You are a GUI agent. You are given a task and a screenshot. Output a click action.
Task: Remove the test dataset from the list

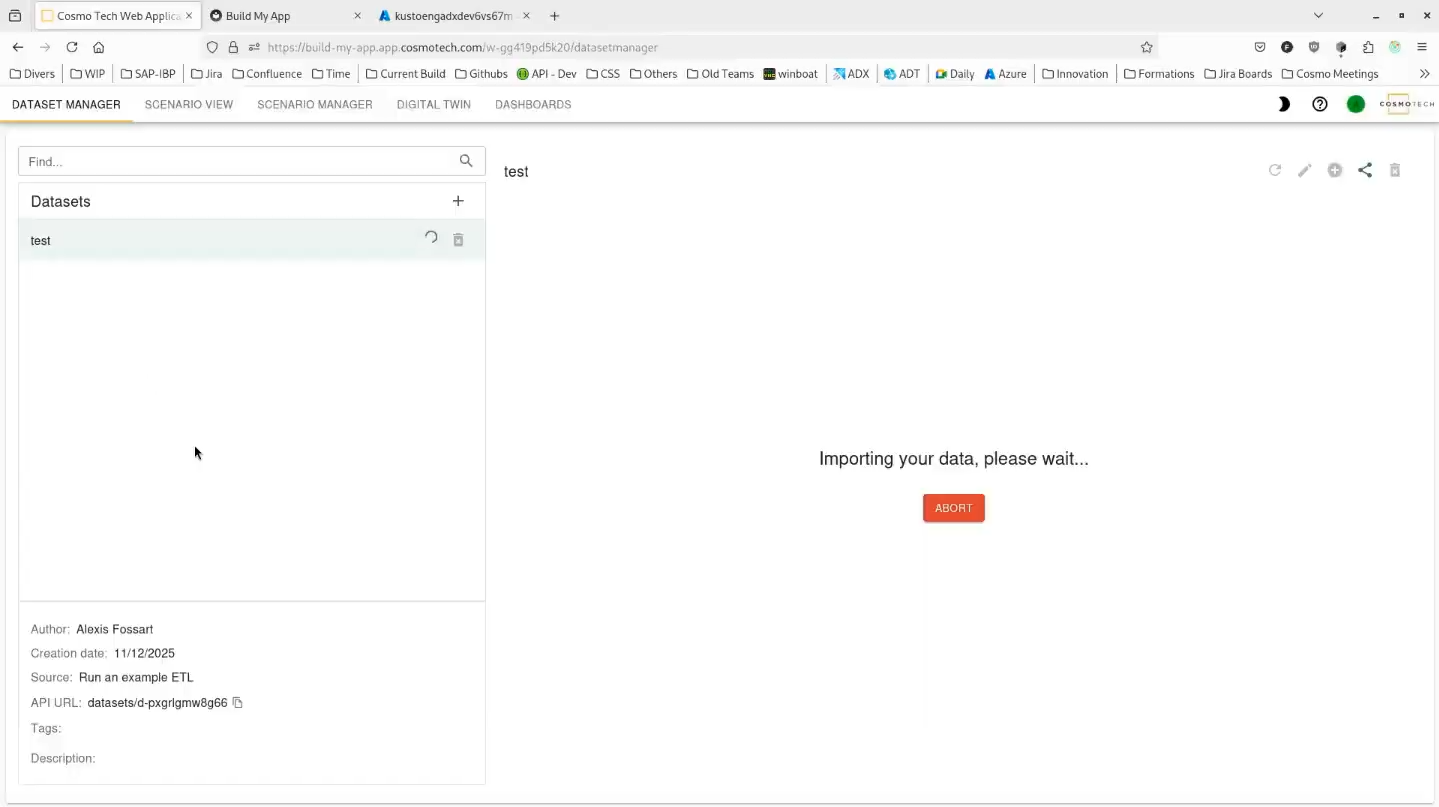(x=458, y=239)
